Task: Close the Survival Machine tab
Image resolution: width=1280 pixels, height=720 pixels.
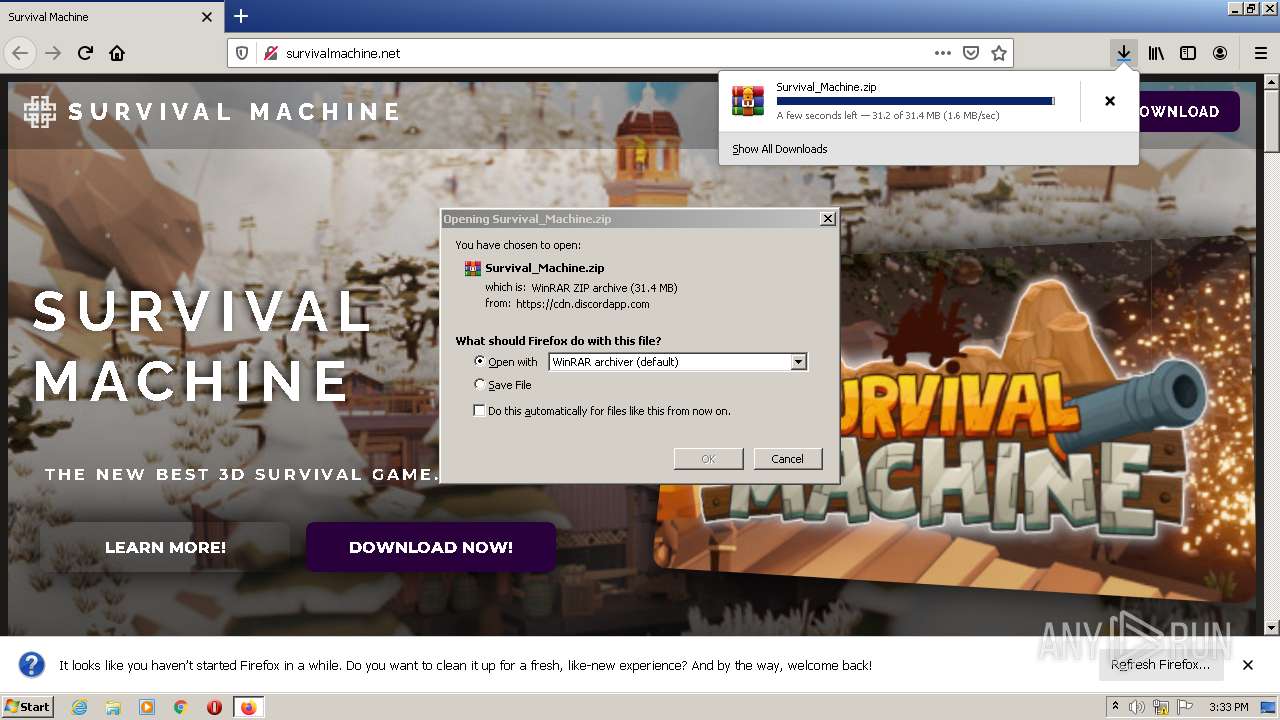Action: (x=207, y=17)
